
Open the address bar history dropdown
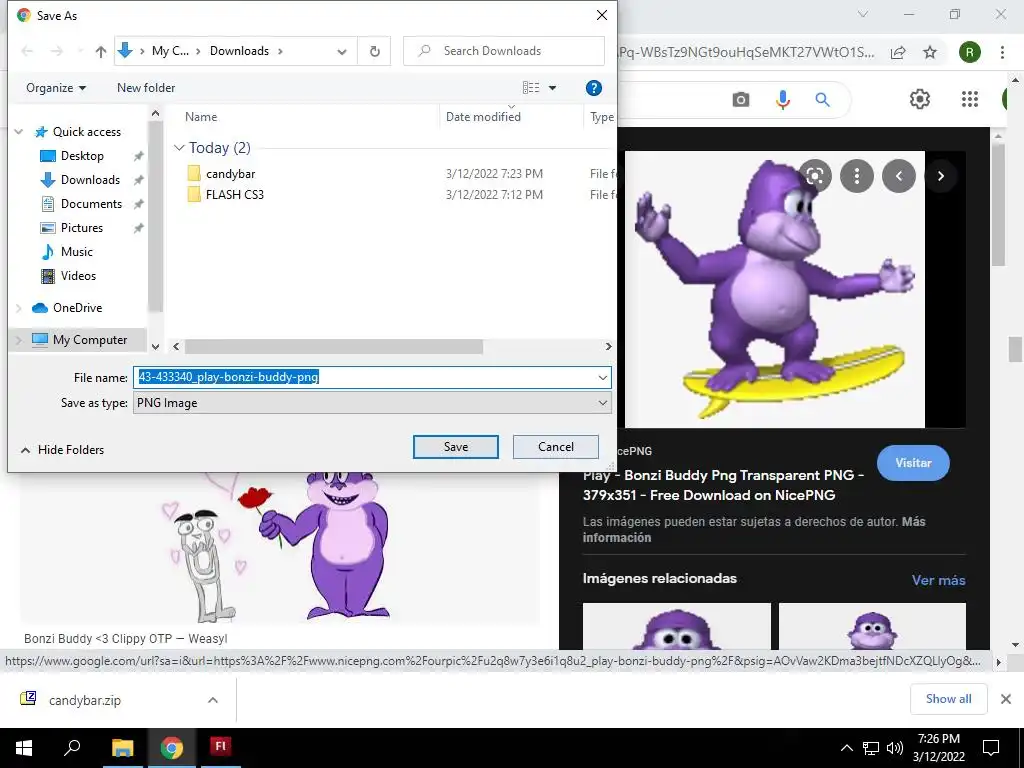[x=342, y=52]
